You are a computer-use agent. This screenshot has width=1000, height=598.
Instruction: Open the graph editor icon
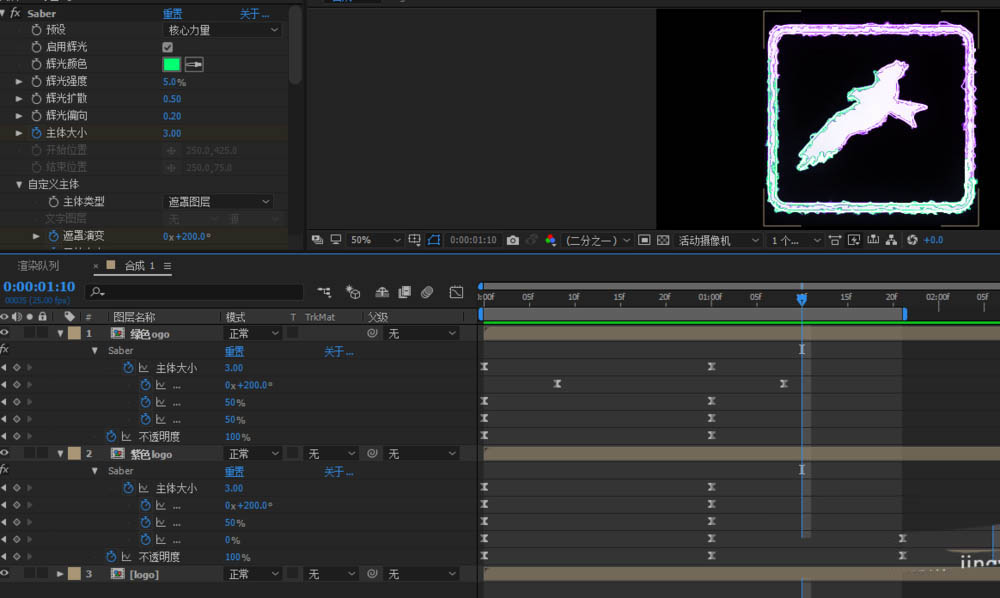click(x=456, y=292)
